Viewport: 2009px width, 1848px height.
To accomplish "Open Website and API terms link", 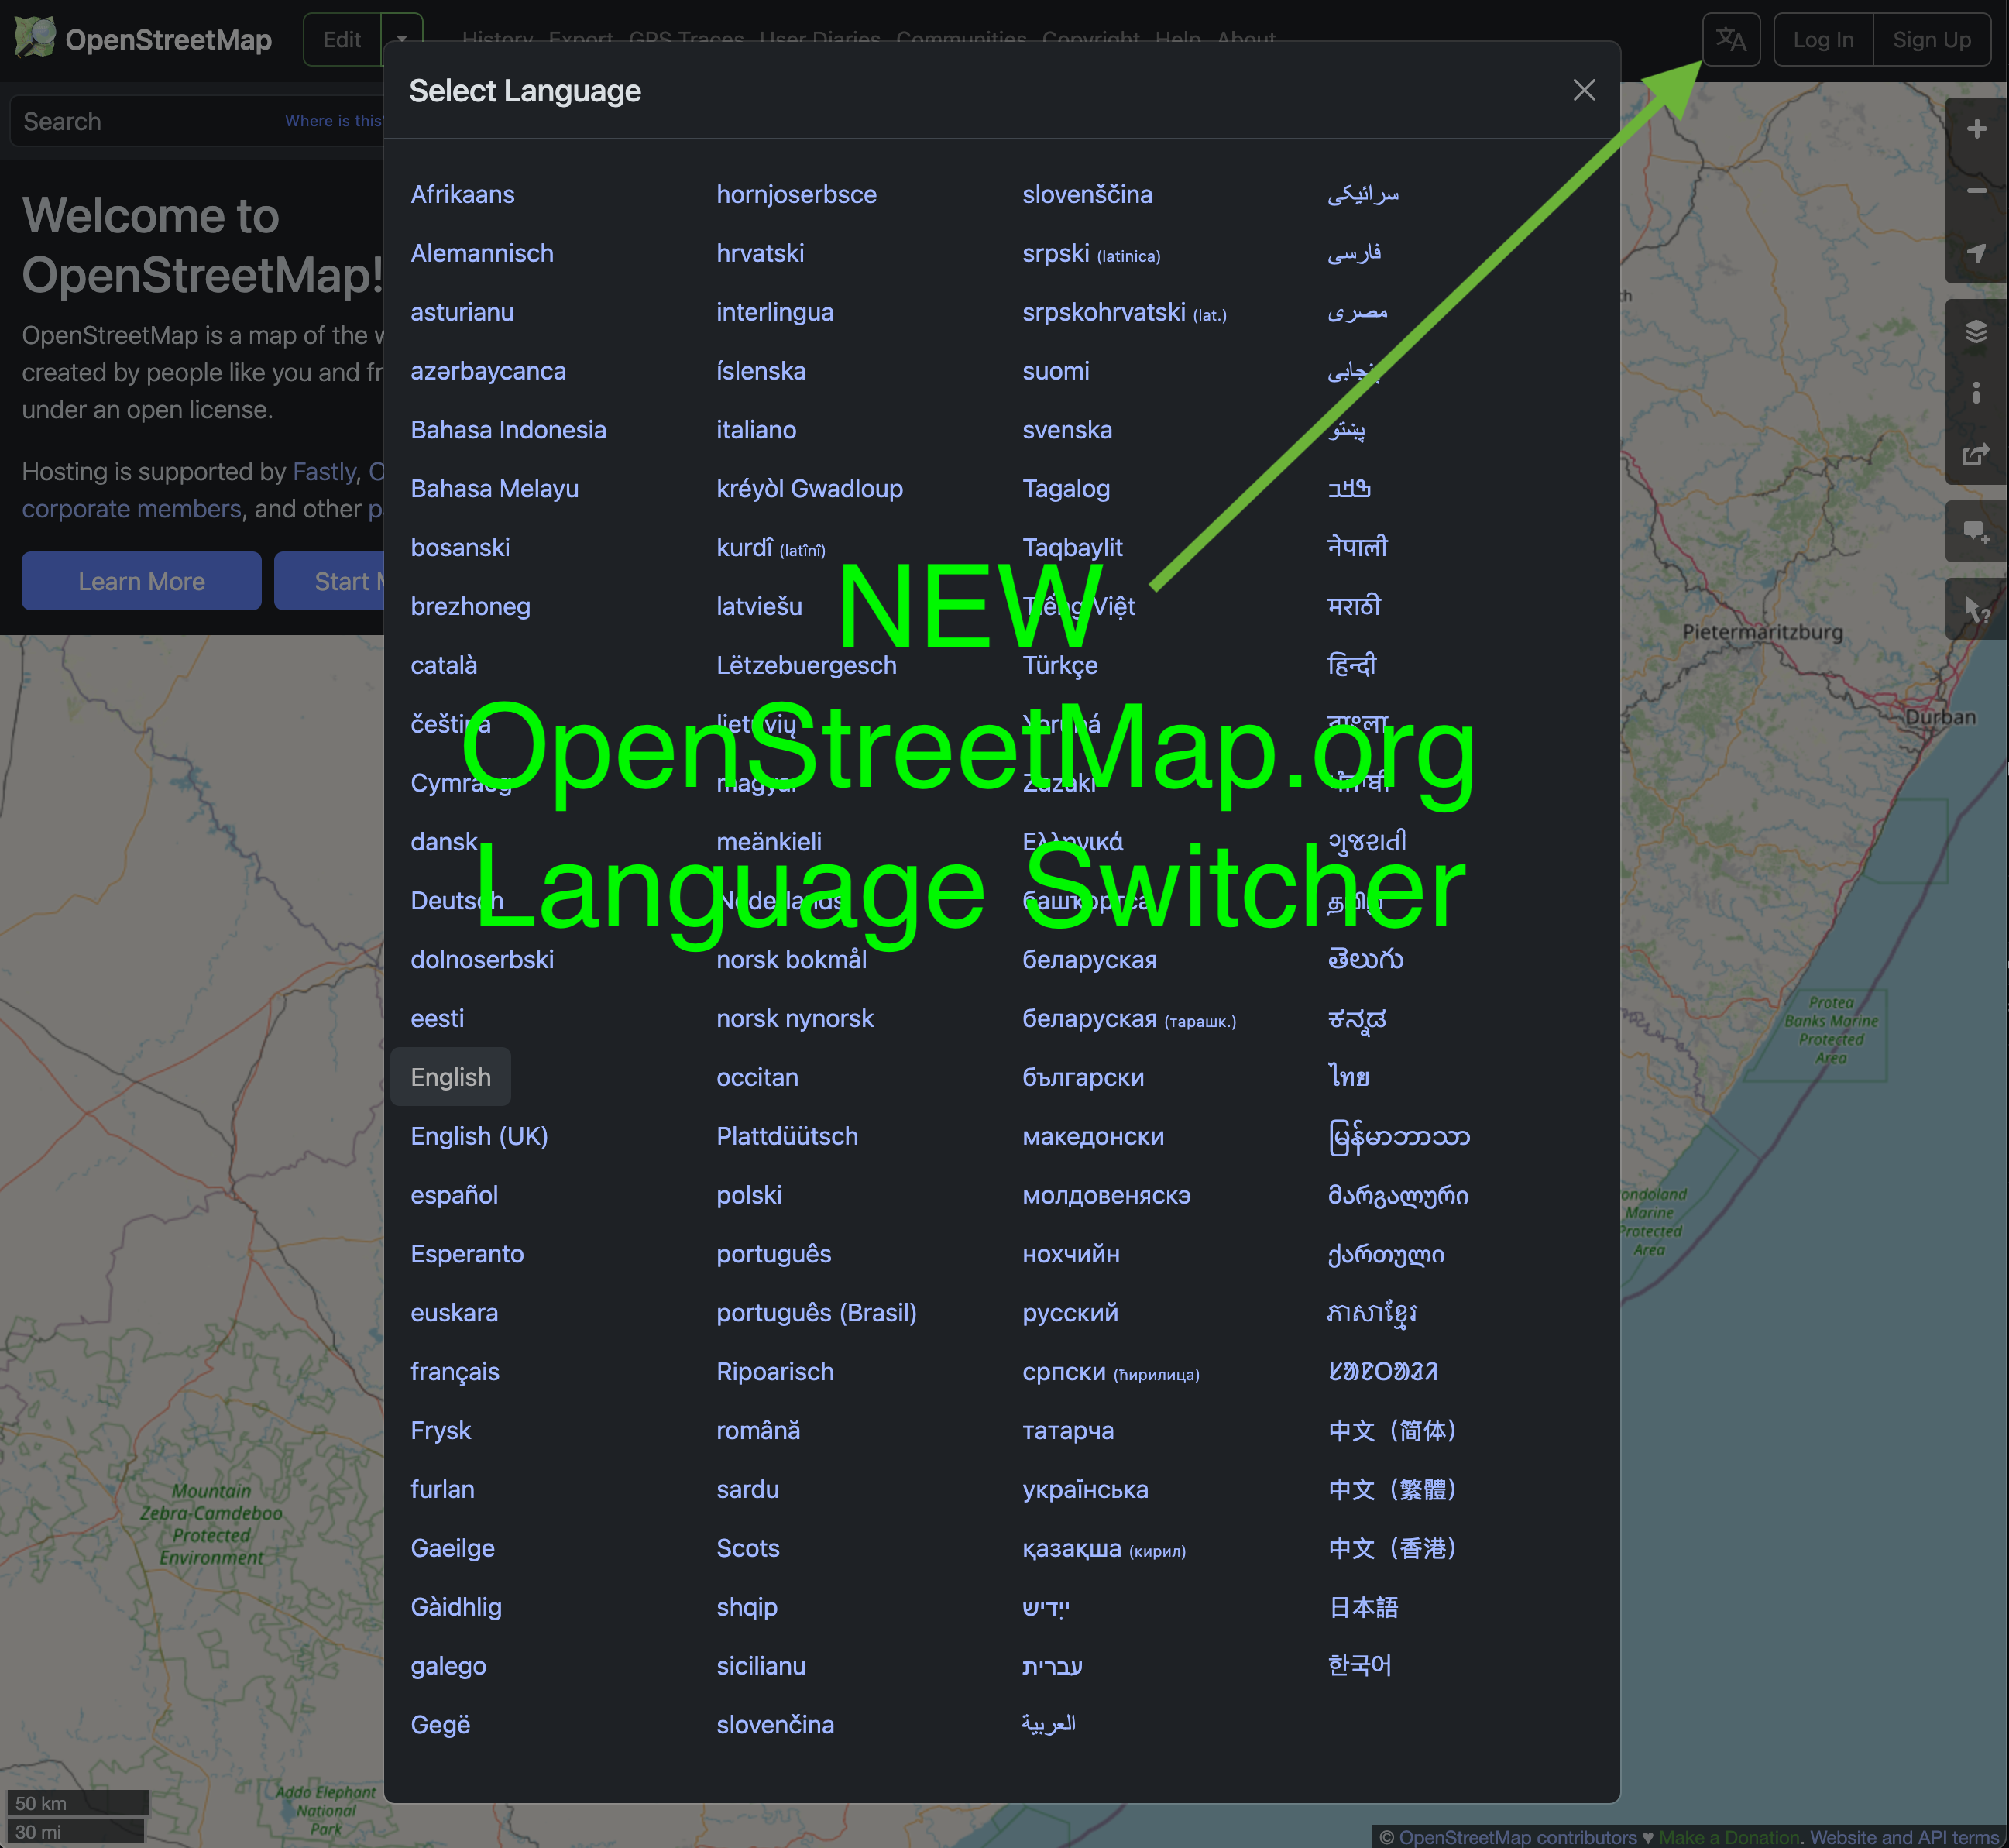I will point(1904,1836).
